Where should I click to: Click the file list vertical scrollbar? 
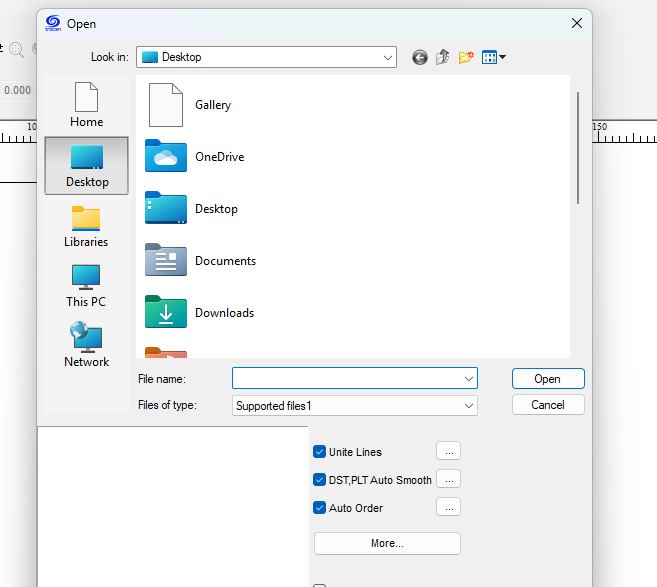(578, 147)
